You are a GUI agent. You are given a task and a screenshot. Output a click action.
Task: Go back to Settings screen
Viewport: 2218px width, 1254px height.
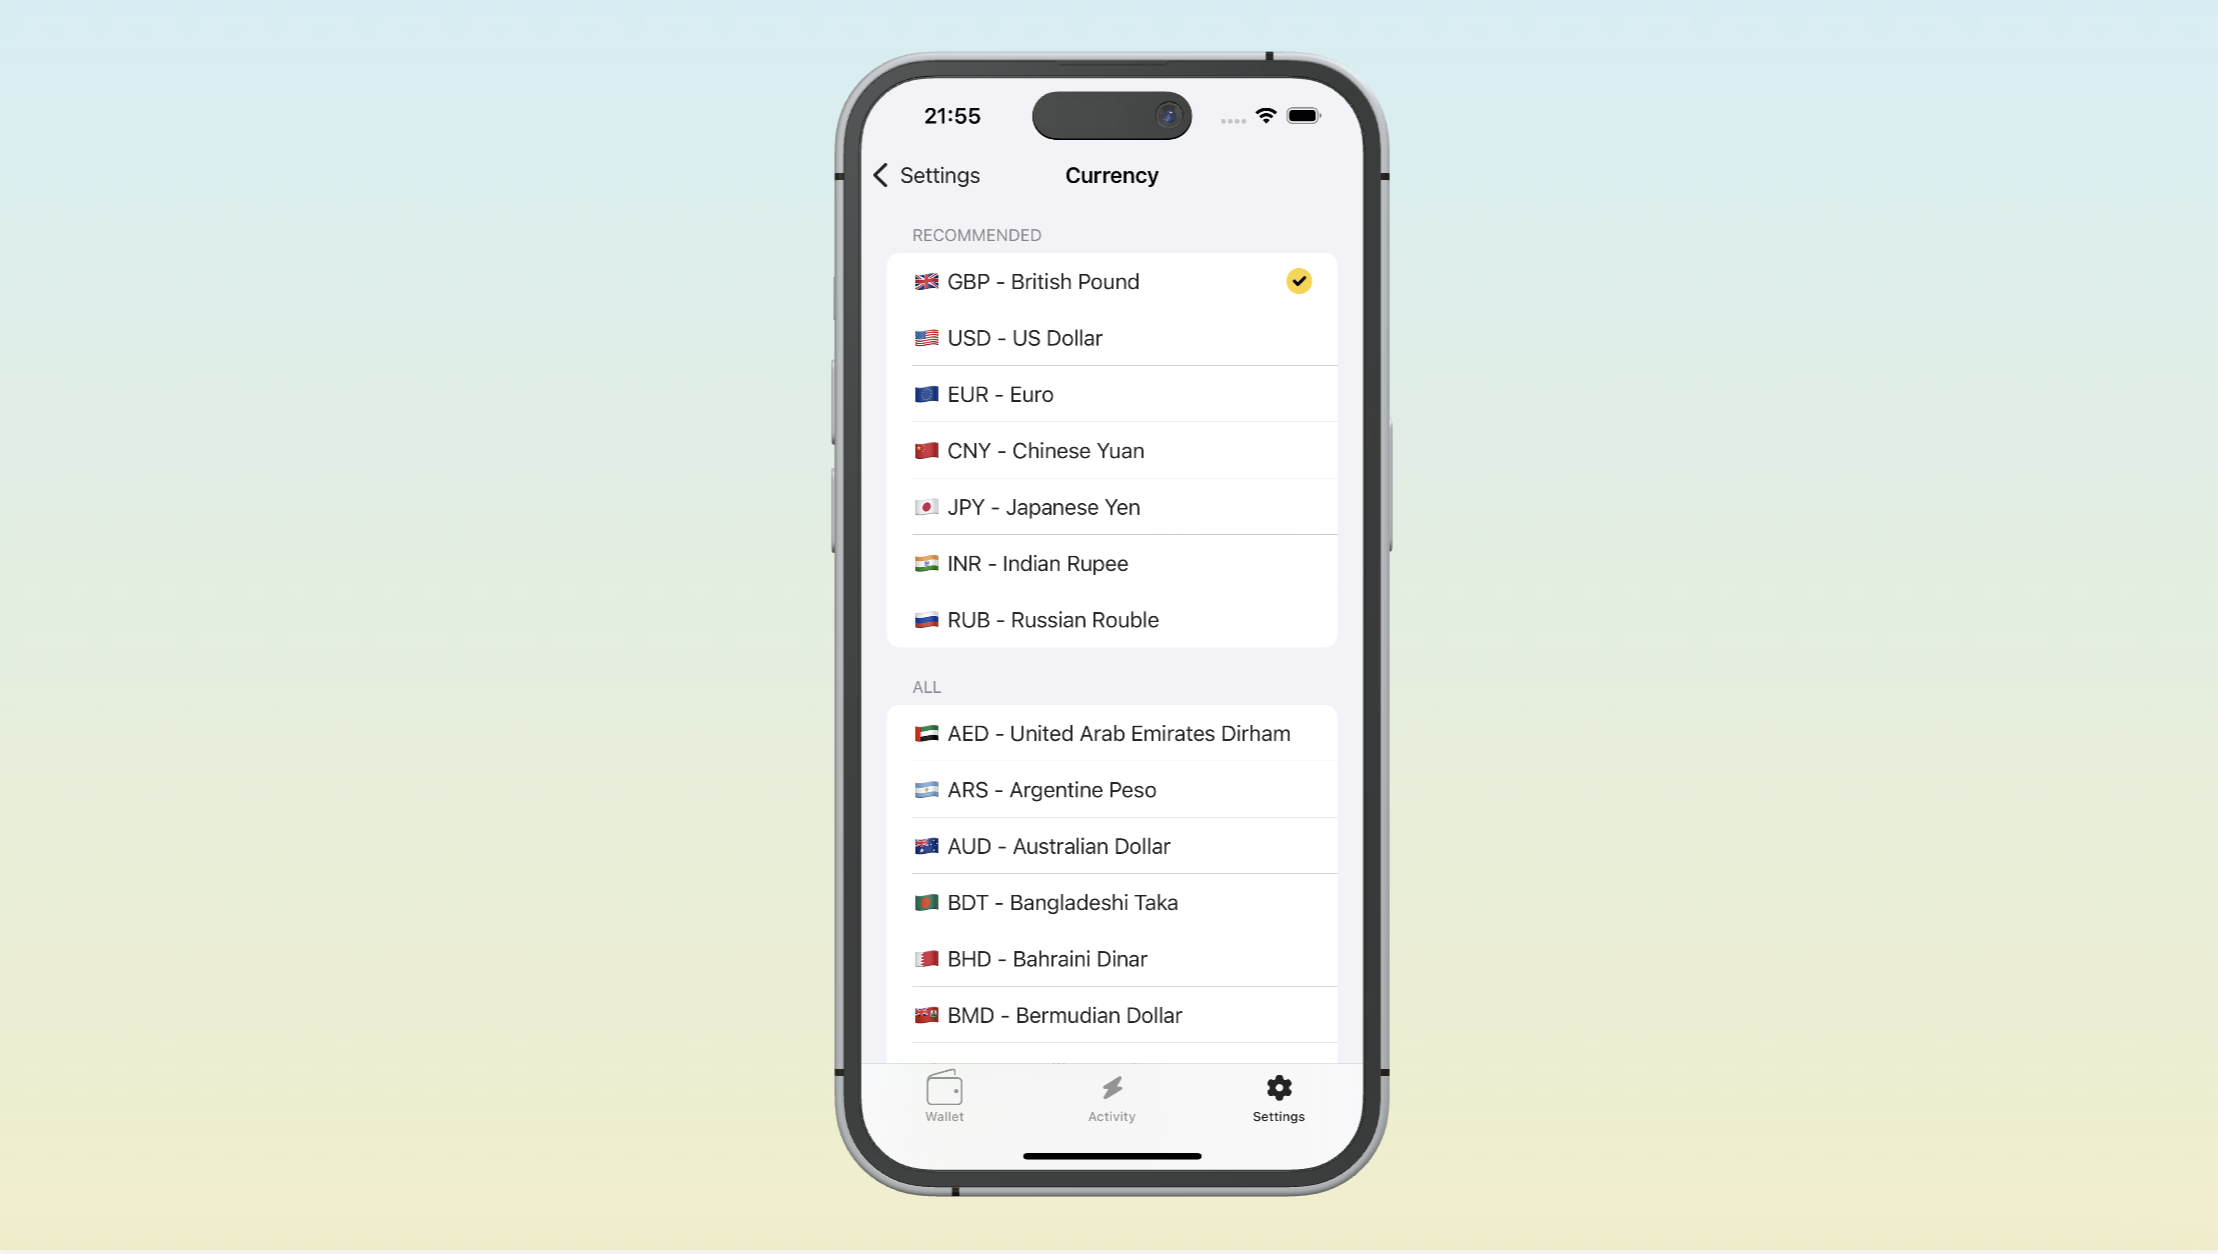tap(925, 175)
